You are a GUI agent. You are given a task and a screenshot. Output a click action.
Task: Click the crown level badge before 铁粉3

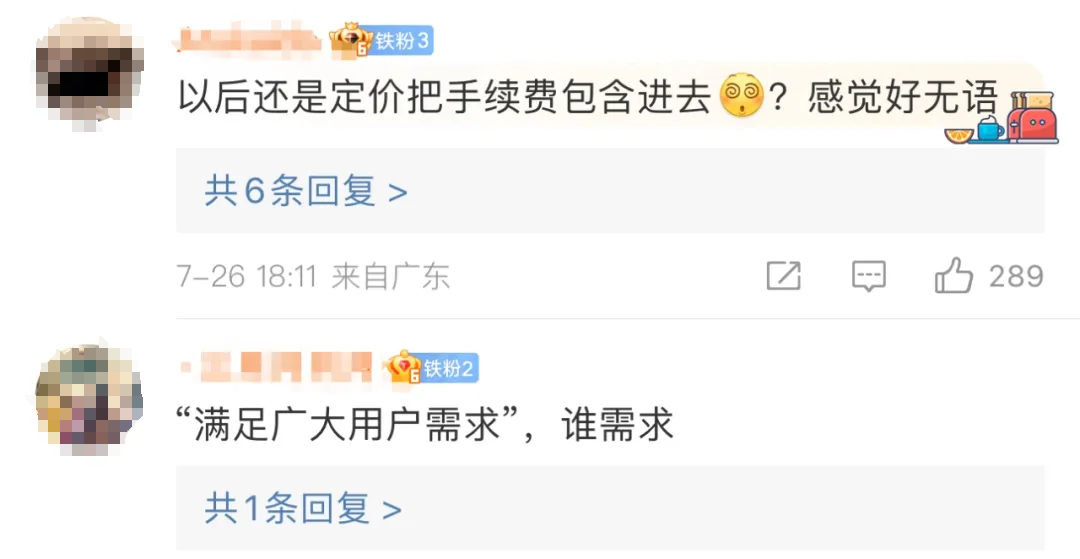tap(351, 41)
